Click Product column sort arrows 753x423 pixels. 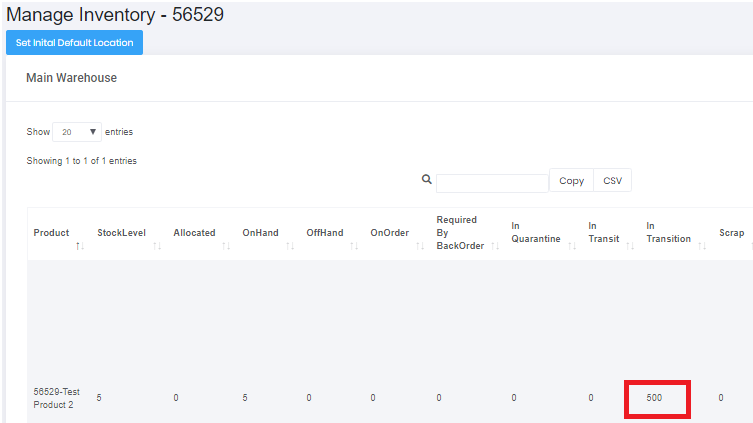pos(80,246)
